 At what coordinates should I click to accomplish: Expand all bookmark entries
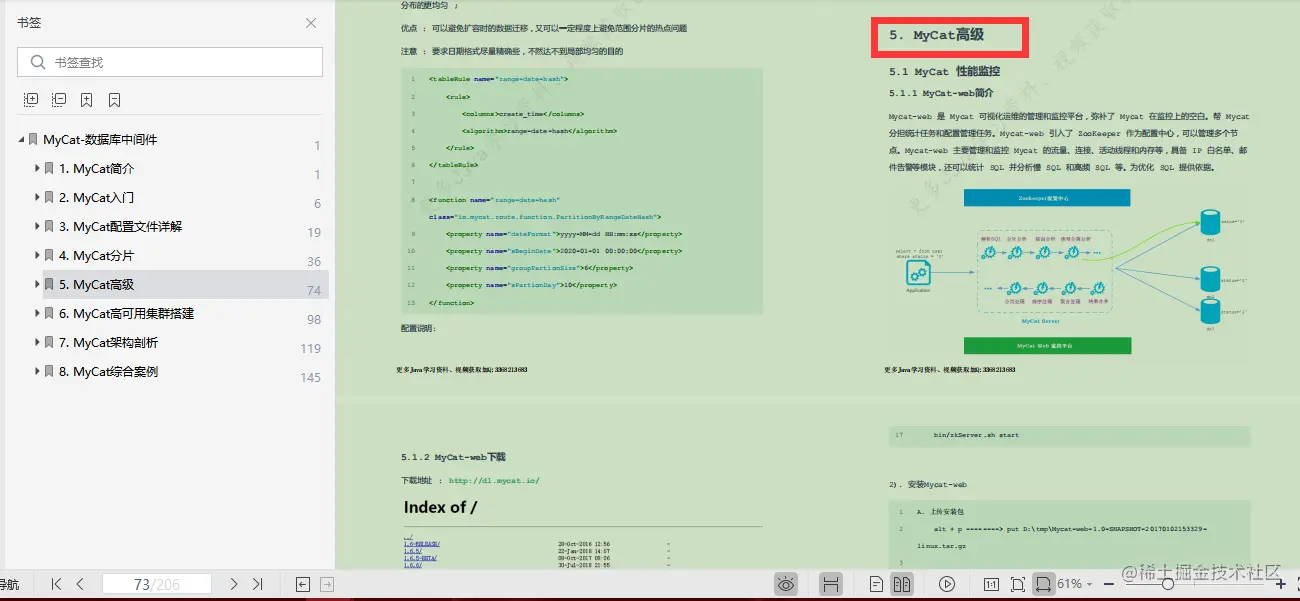(x=31, y=99)
